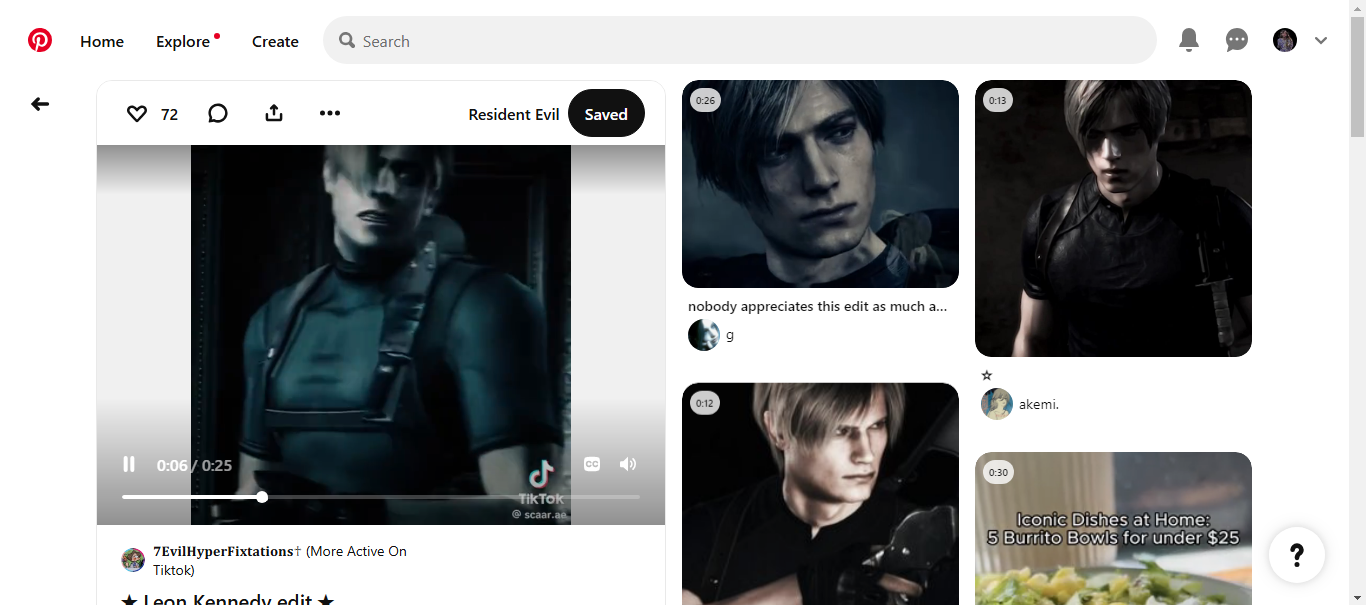Open akemi.'s profile avatar
Image resolution: width=1366 pixels, height=605 pixels.
coord(997,404)
